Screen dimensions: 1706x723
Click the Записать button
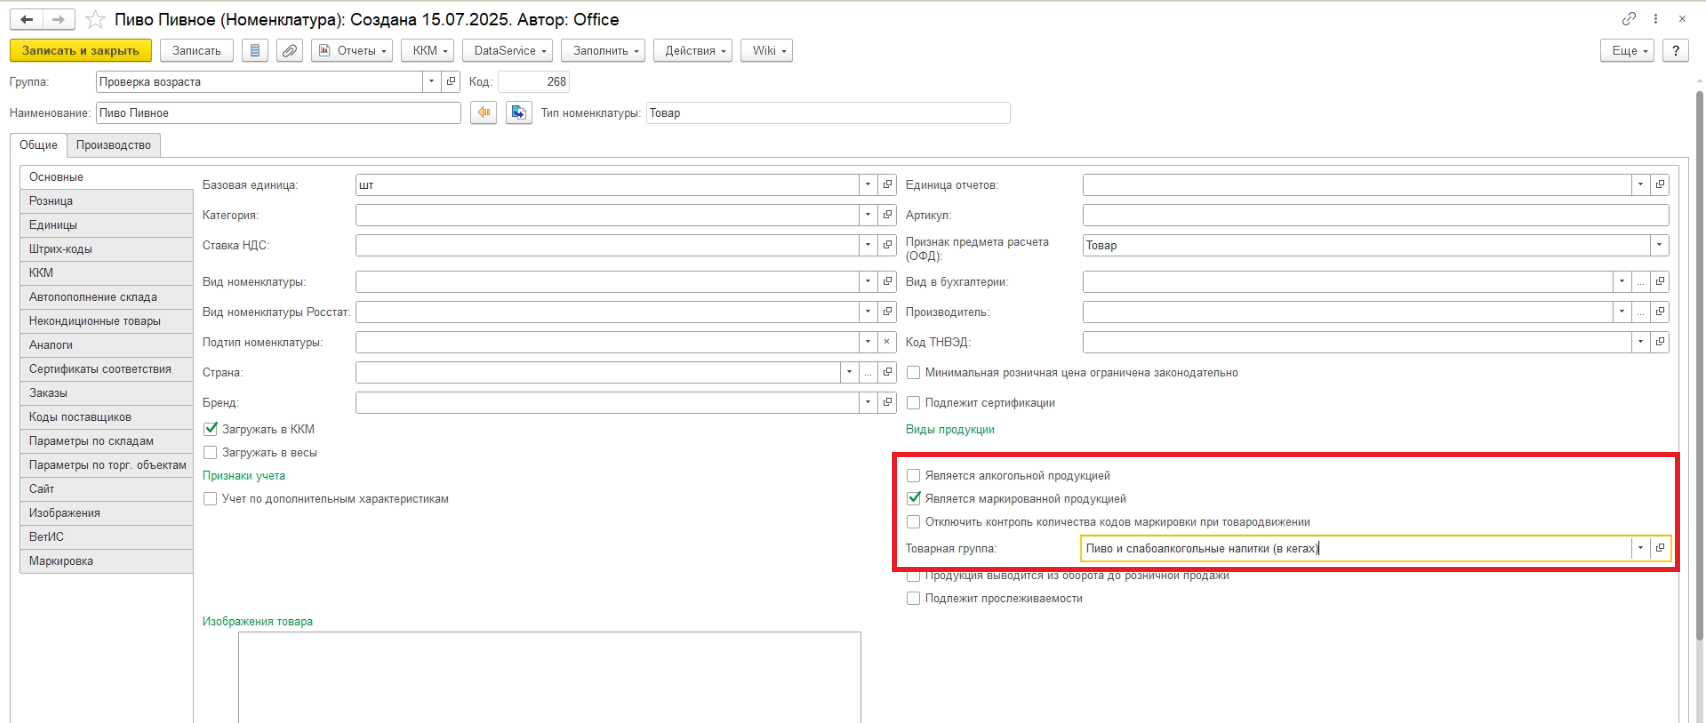[196, 51]
